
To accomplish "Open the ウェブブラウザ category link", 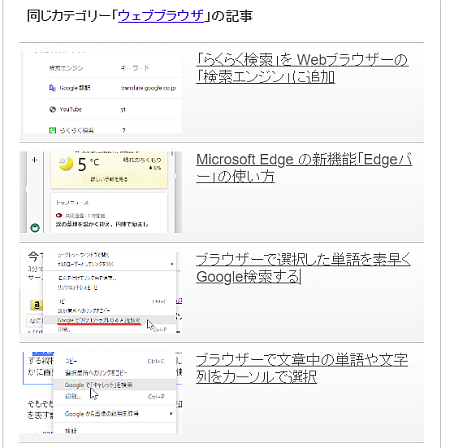I will (161, 16).
